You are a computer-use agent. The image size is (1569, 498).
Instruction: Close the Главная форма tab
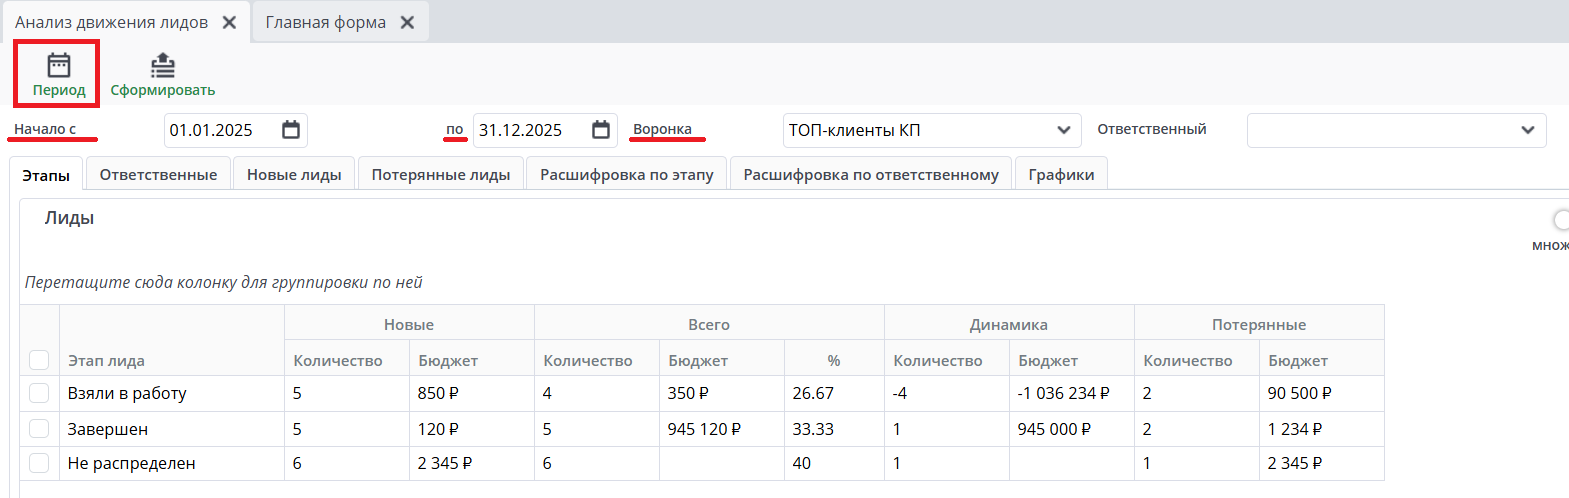pos(407,22)
